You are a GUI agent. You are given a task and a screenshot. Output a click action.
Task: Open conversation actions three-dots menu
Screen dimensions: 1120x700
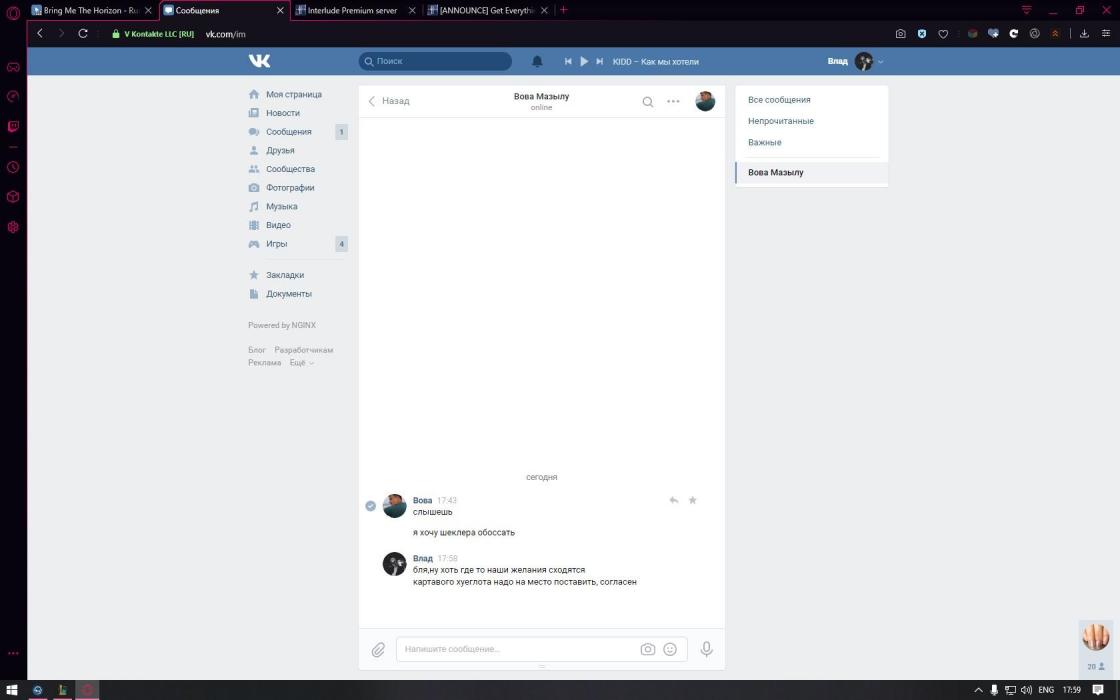[673, 101]
